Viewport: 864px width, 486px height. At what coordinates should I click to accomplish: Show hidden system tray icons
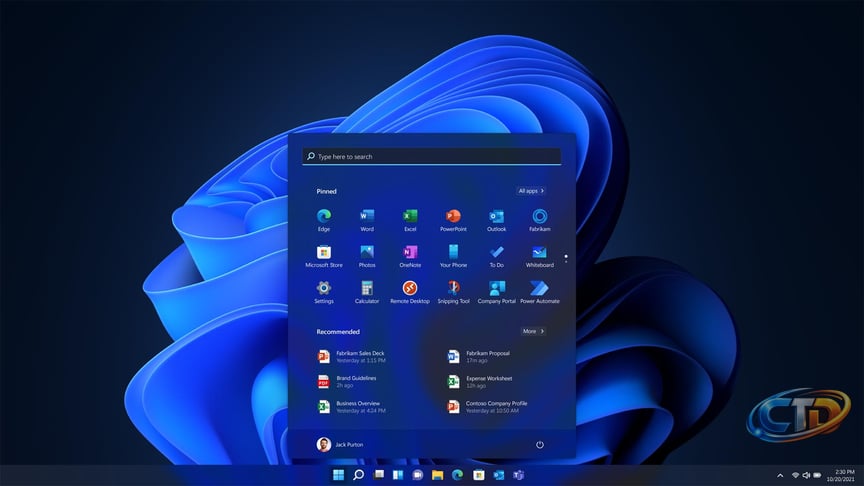(780, 476)
